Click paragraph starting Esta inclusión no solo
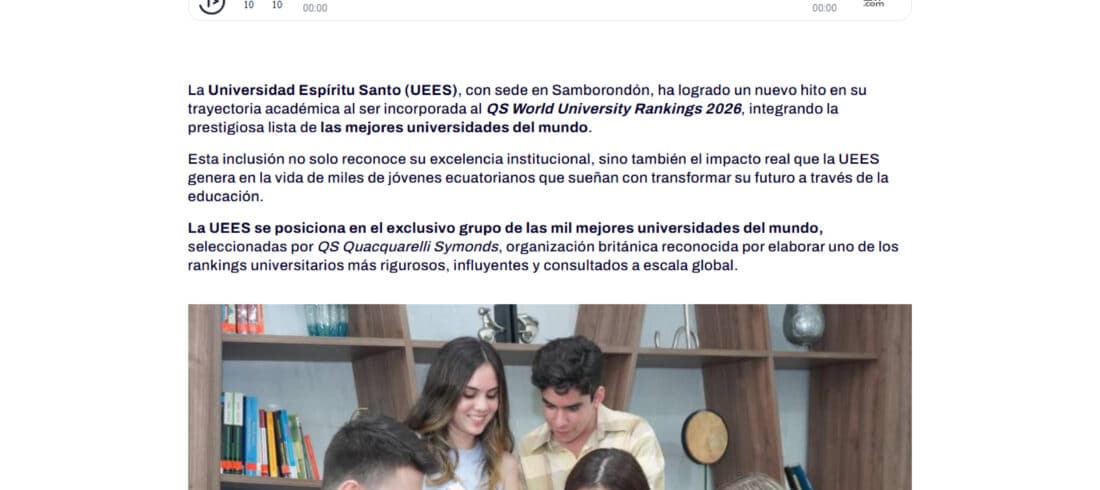Image resolution: width=1100 pixels, height=490 pixels. [538, 178]
